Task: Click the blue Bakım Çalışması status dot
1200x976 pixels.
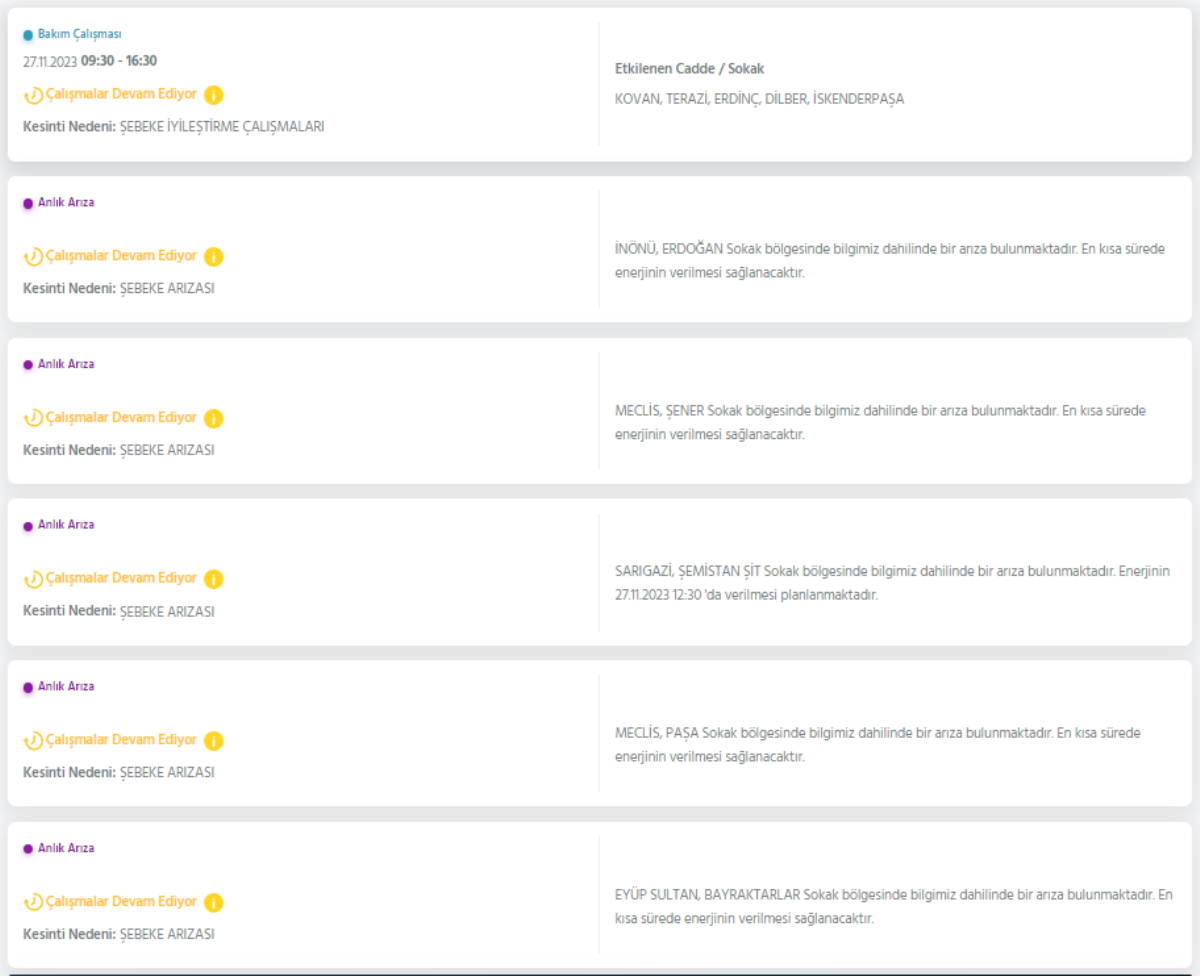Action: [x=28, y=35]
